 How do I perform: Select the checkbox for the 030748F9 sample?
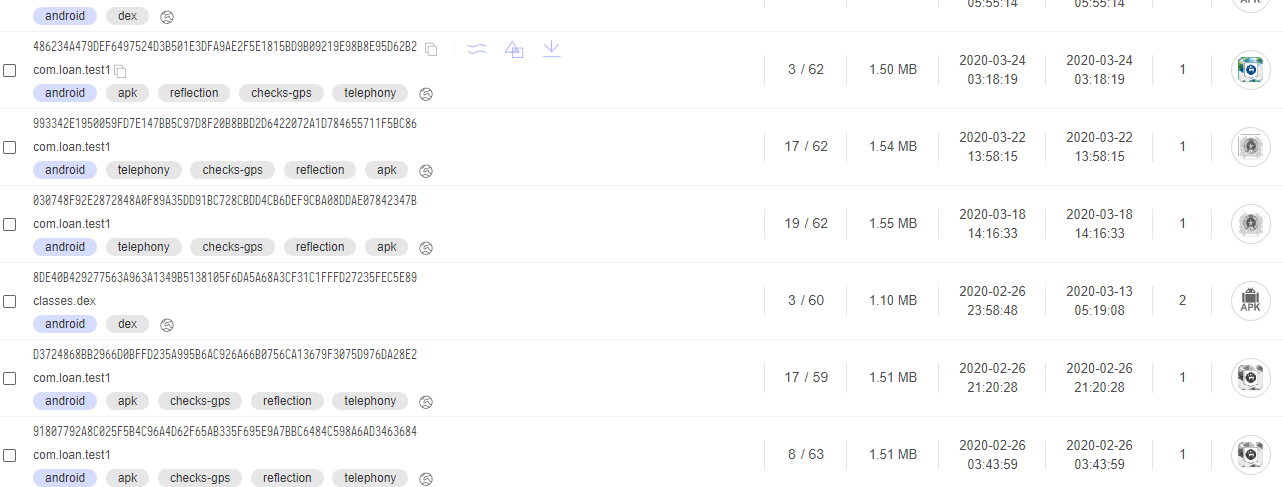tap(10, 225)
